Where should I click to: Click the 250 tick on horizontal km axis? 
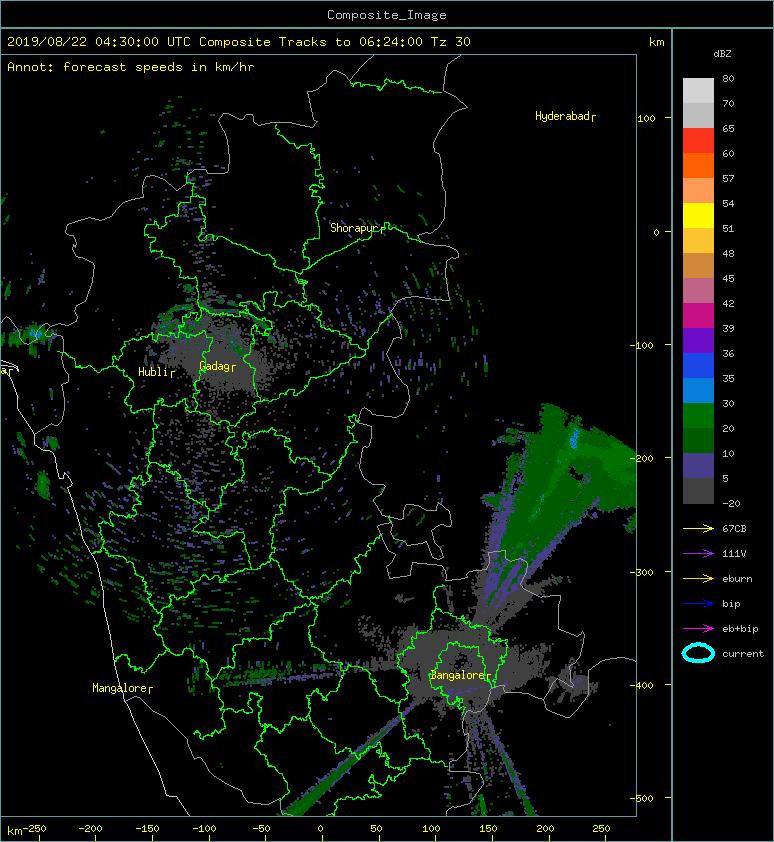point(601,829)
